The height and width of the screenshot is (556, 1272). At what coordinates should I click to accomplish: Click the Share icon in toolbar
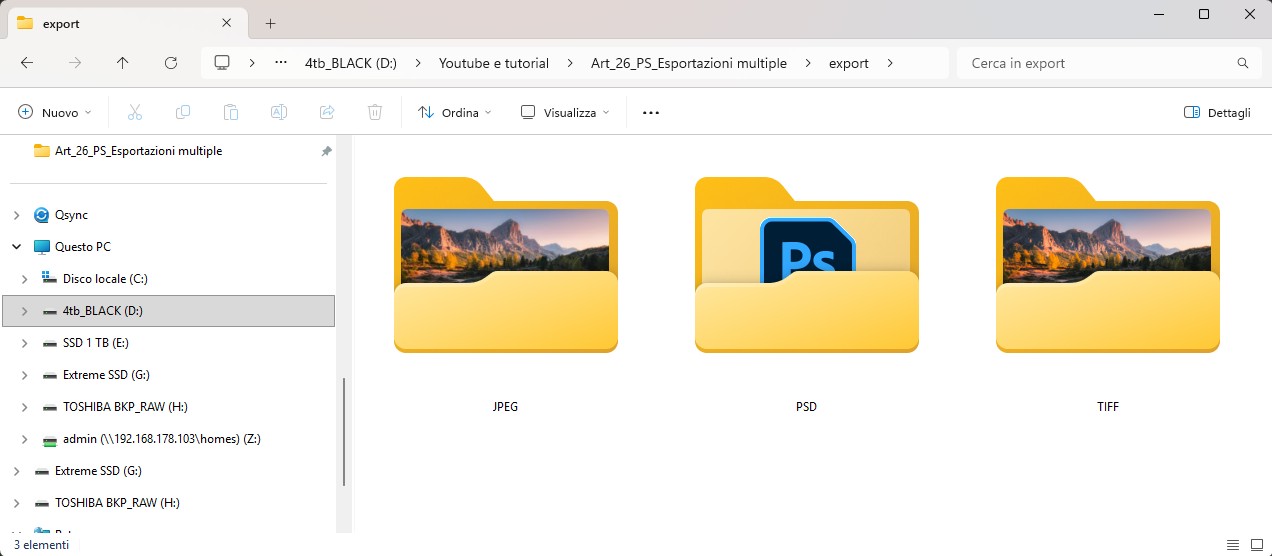click(327, 113)
